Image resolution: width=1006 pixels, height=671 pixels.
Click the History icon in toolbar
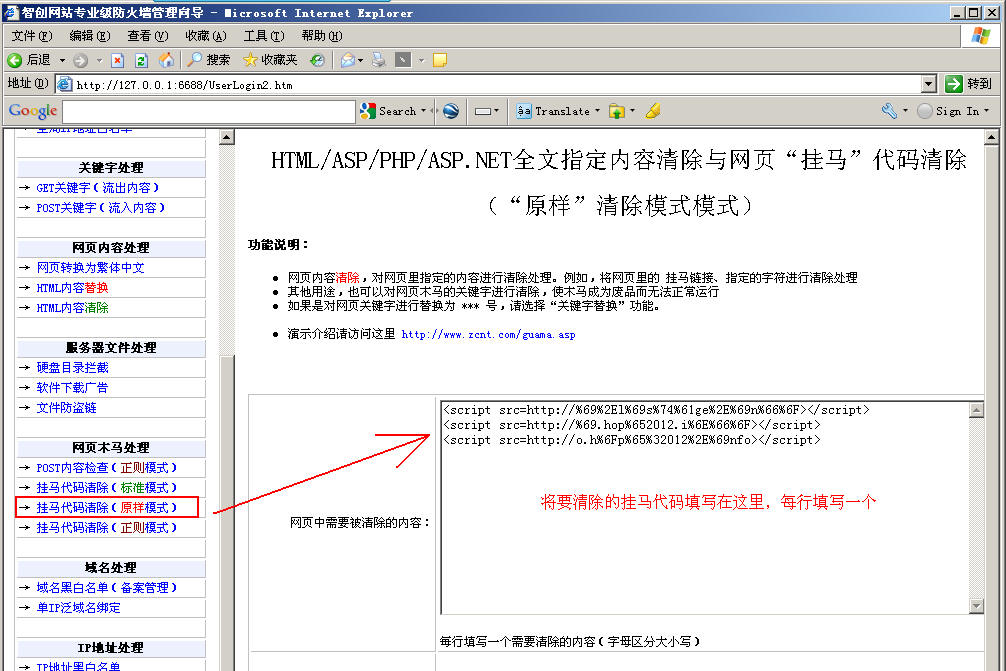(318, 60)
